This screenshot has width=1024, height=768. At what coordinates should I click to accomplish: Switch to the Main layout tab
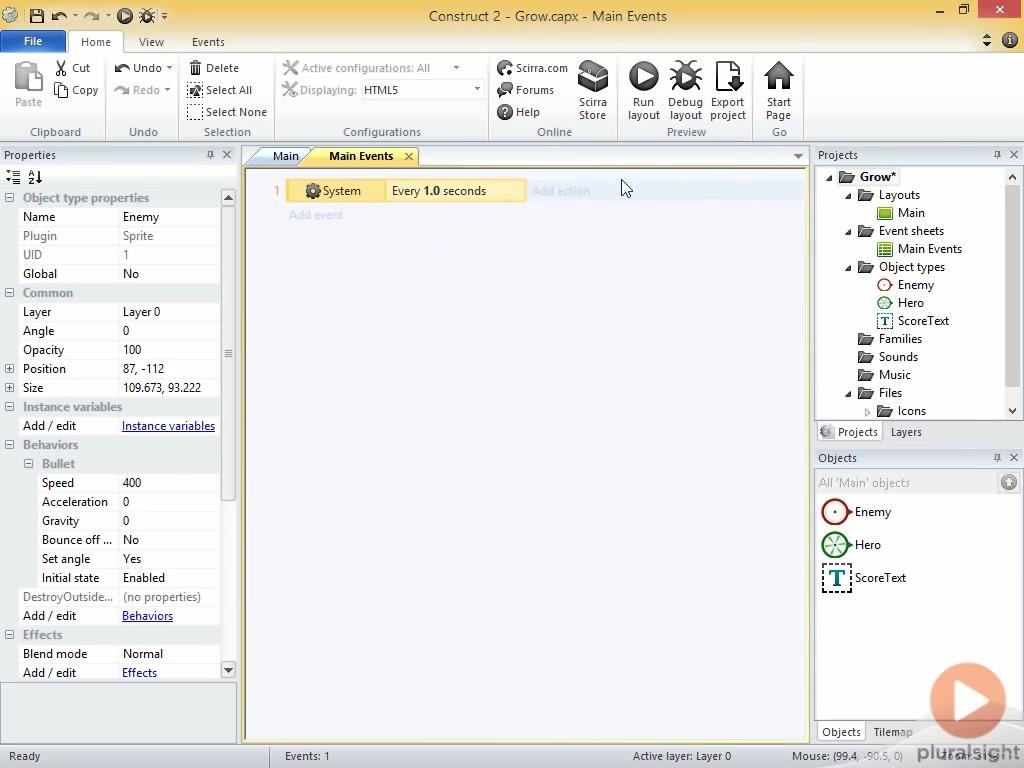[x=285, y=156]
